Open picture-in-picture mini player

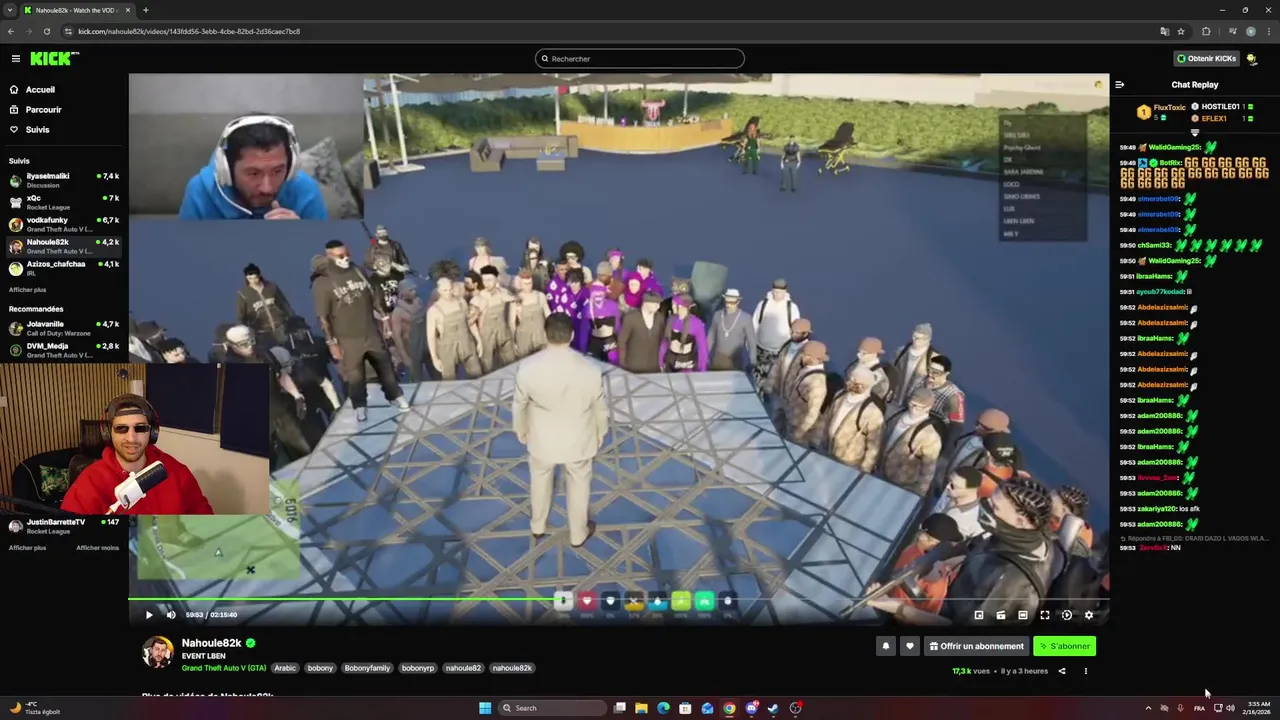[979, 615]
